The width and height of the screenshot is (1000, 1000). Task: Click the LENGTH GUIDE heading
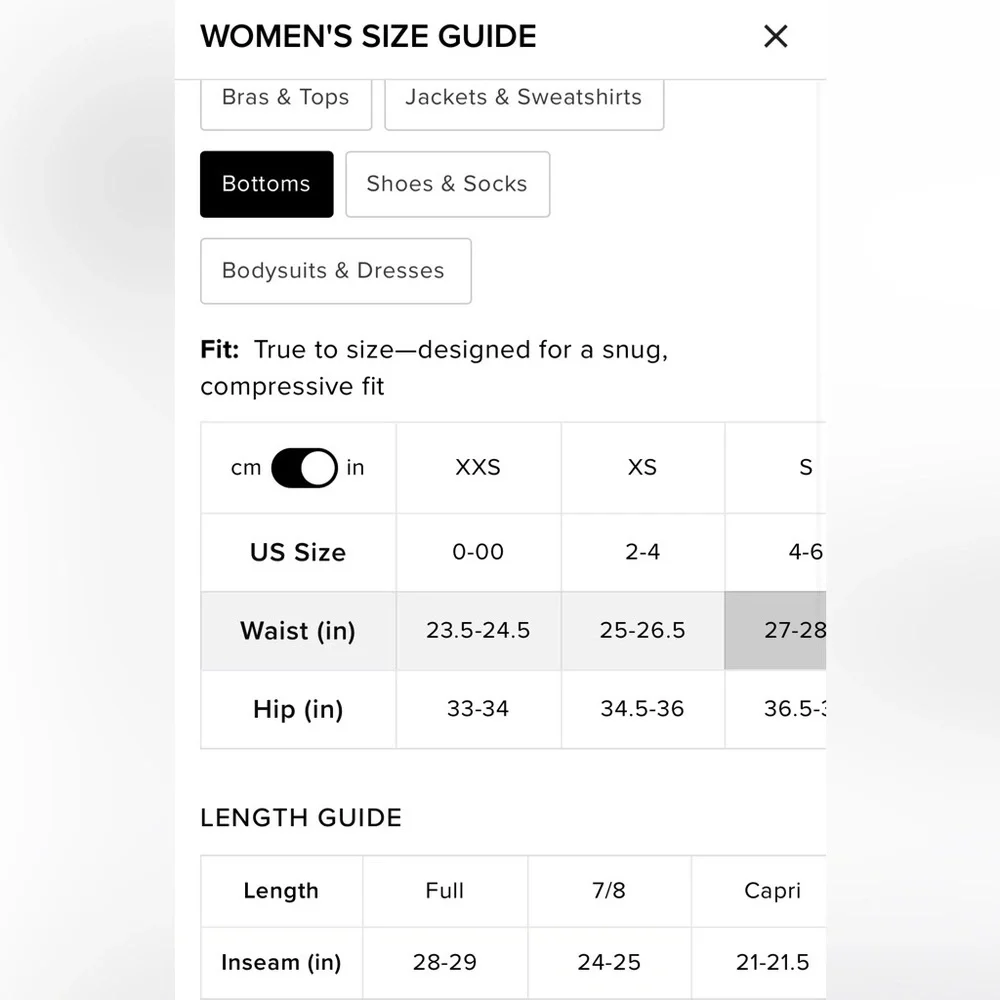pyautogui.click(x=301, y=818)
